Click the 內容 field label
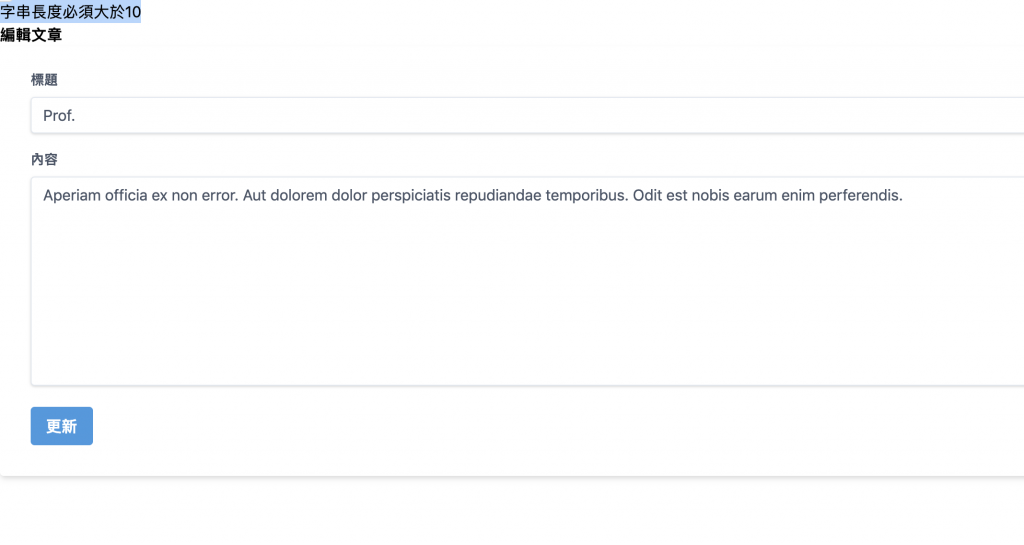1024x545 pixels. [44, 159]
